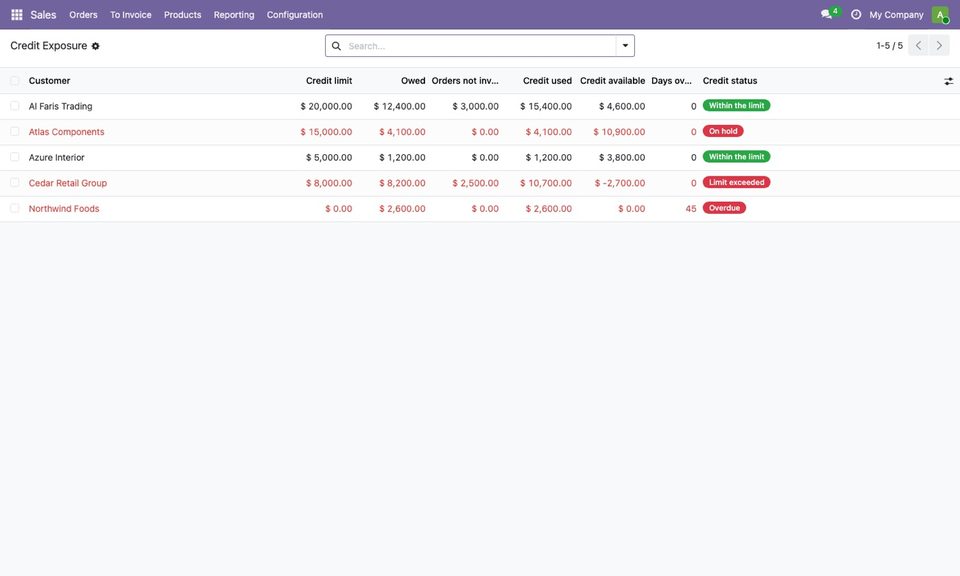The height and width of the screenshot is (576, 960).
Task: Open the apps grid menu icon
Action: tap(17, 15)
